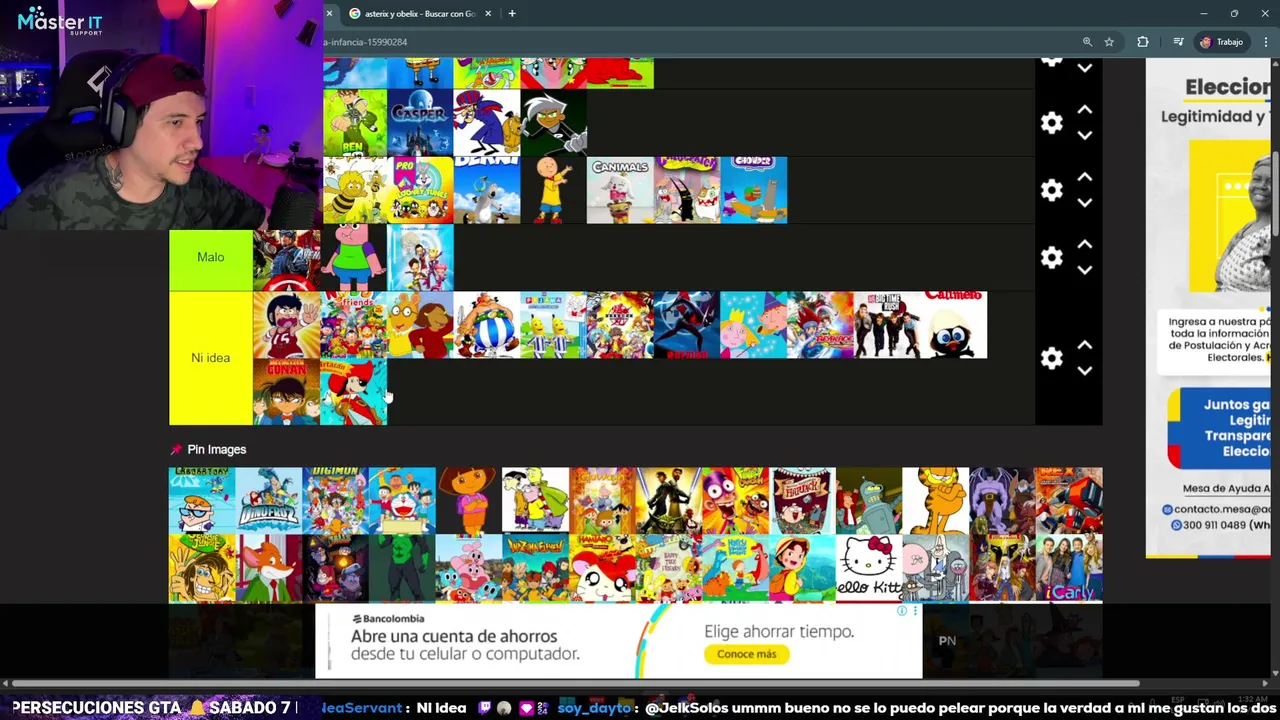Move Malo tier row down

[1085, 270]
